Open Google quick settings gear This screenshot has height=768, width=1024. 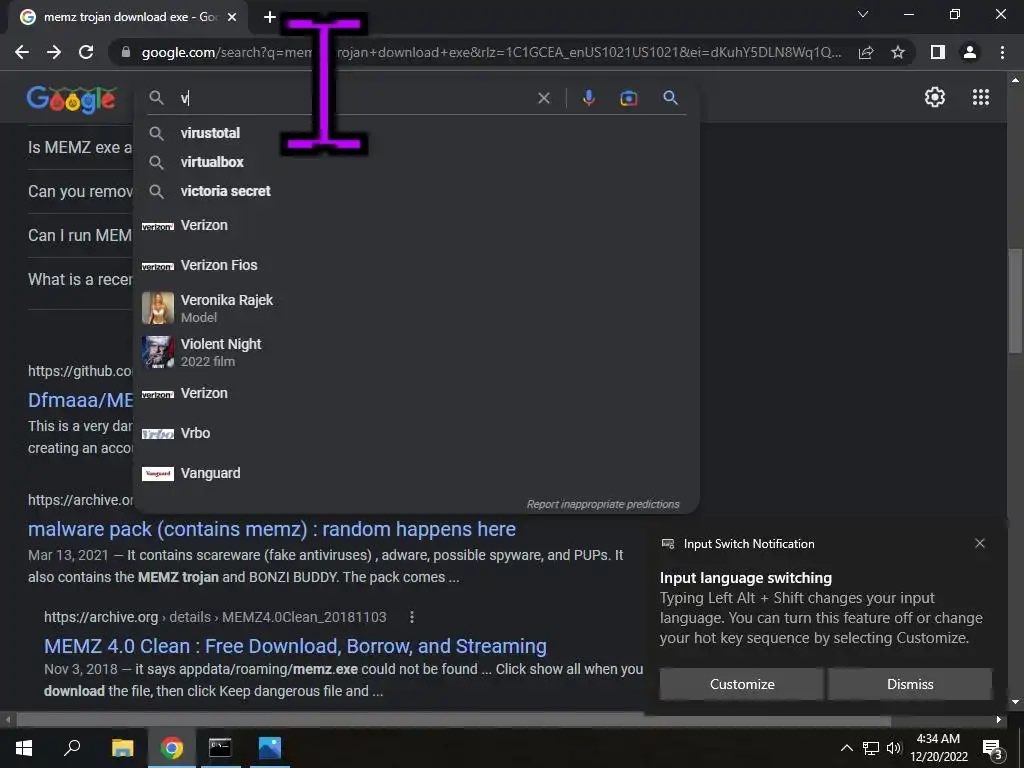tap(935, 97)
